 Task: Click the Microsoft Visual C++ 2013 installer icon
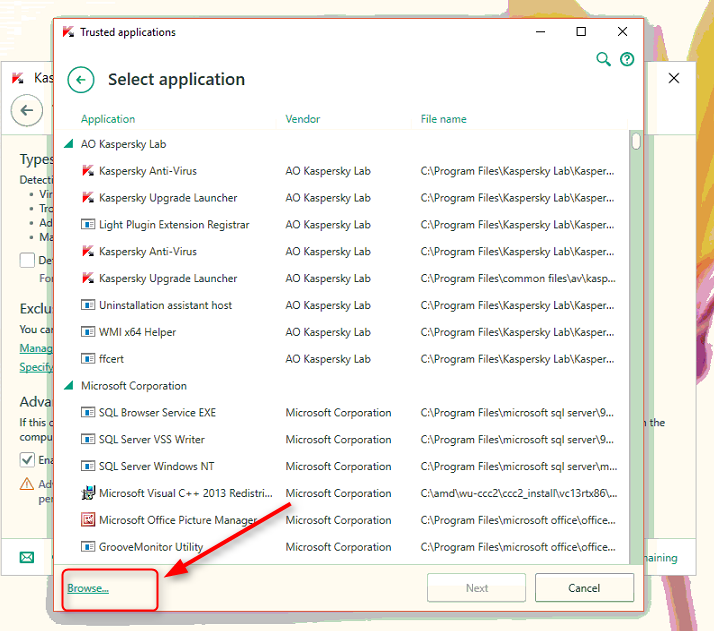coord(88,493)
